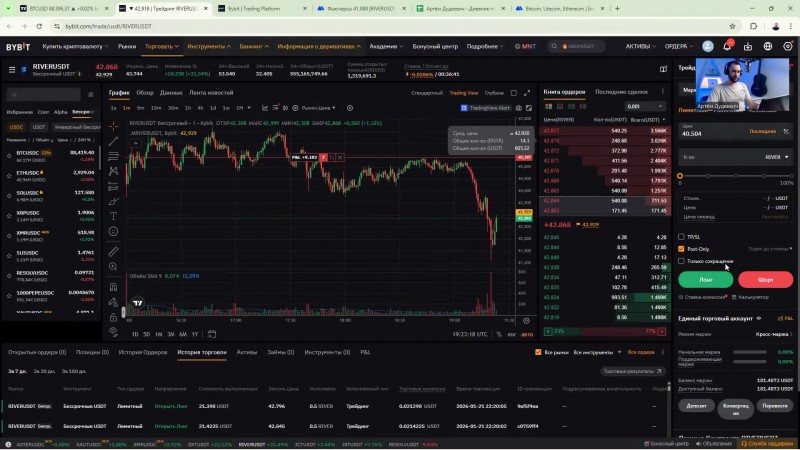Image resolution: width=800 pixels, height=450 pixels.
Task: Enable Только сокращение reduce-only checkbox
Action: (x=681, y=261)
